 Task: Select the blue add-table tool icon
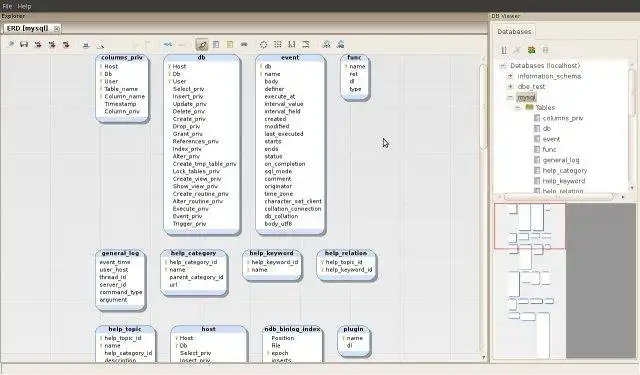pyautogui.click(x=216, y=44)
